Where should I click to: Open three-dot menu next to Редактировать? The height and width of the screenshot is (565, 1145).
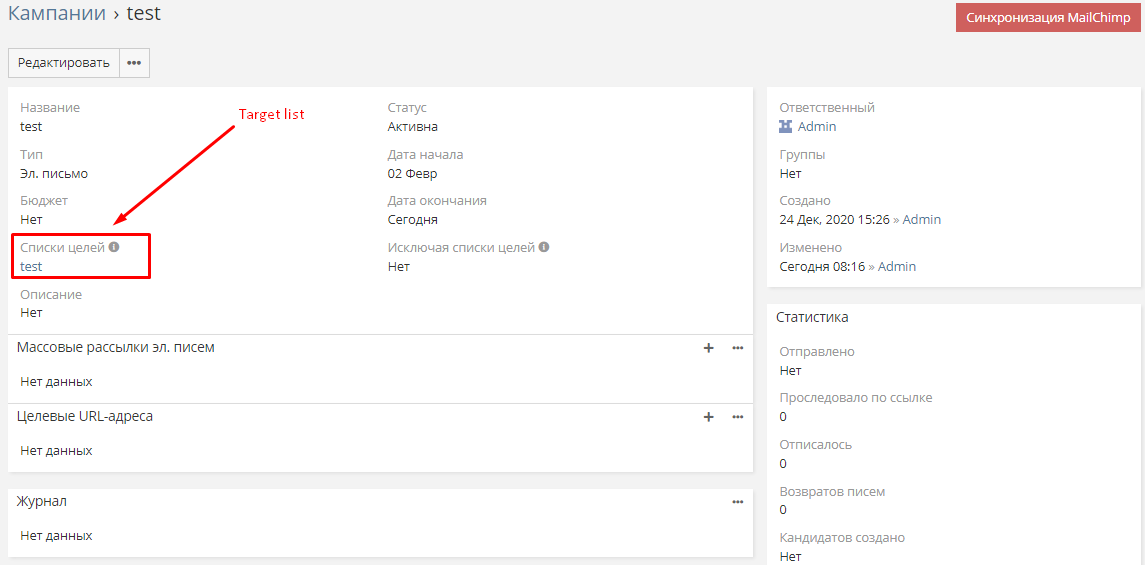click(x=134, y=63)
